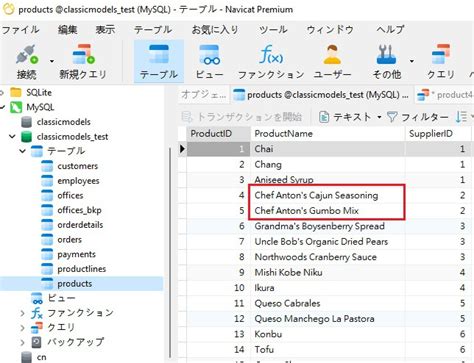Screen dimensions: 474x363
Task: Click the SupplierID column header
Action: coord(439,134)
